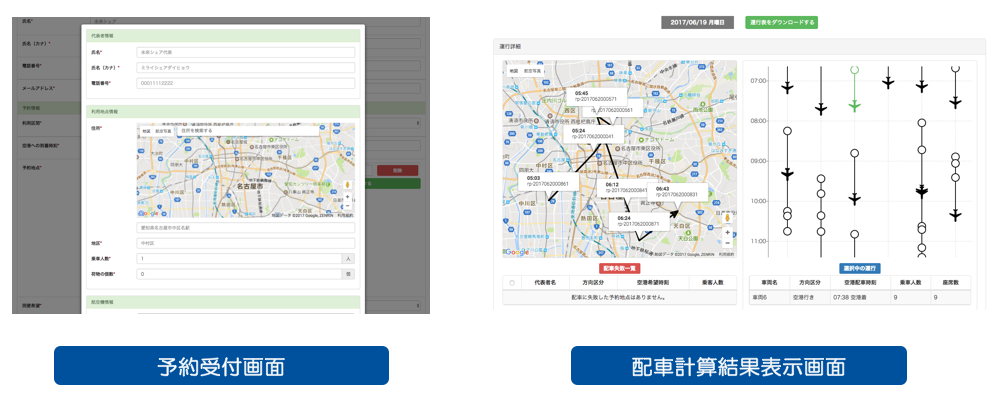Viewport: 1000px width, 400px height.
Task: Click 運行表をダウンロードする download button
Action: click(781, 21)
